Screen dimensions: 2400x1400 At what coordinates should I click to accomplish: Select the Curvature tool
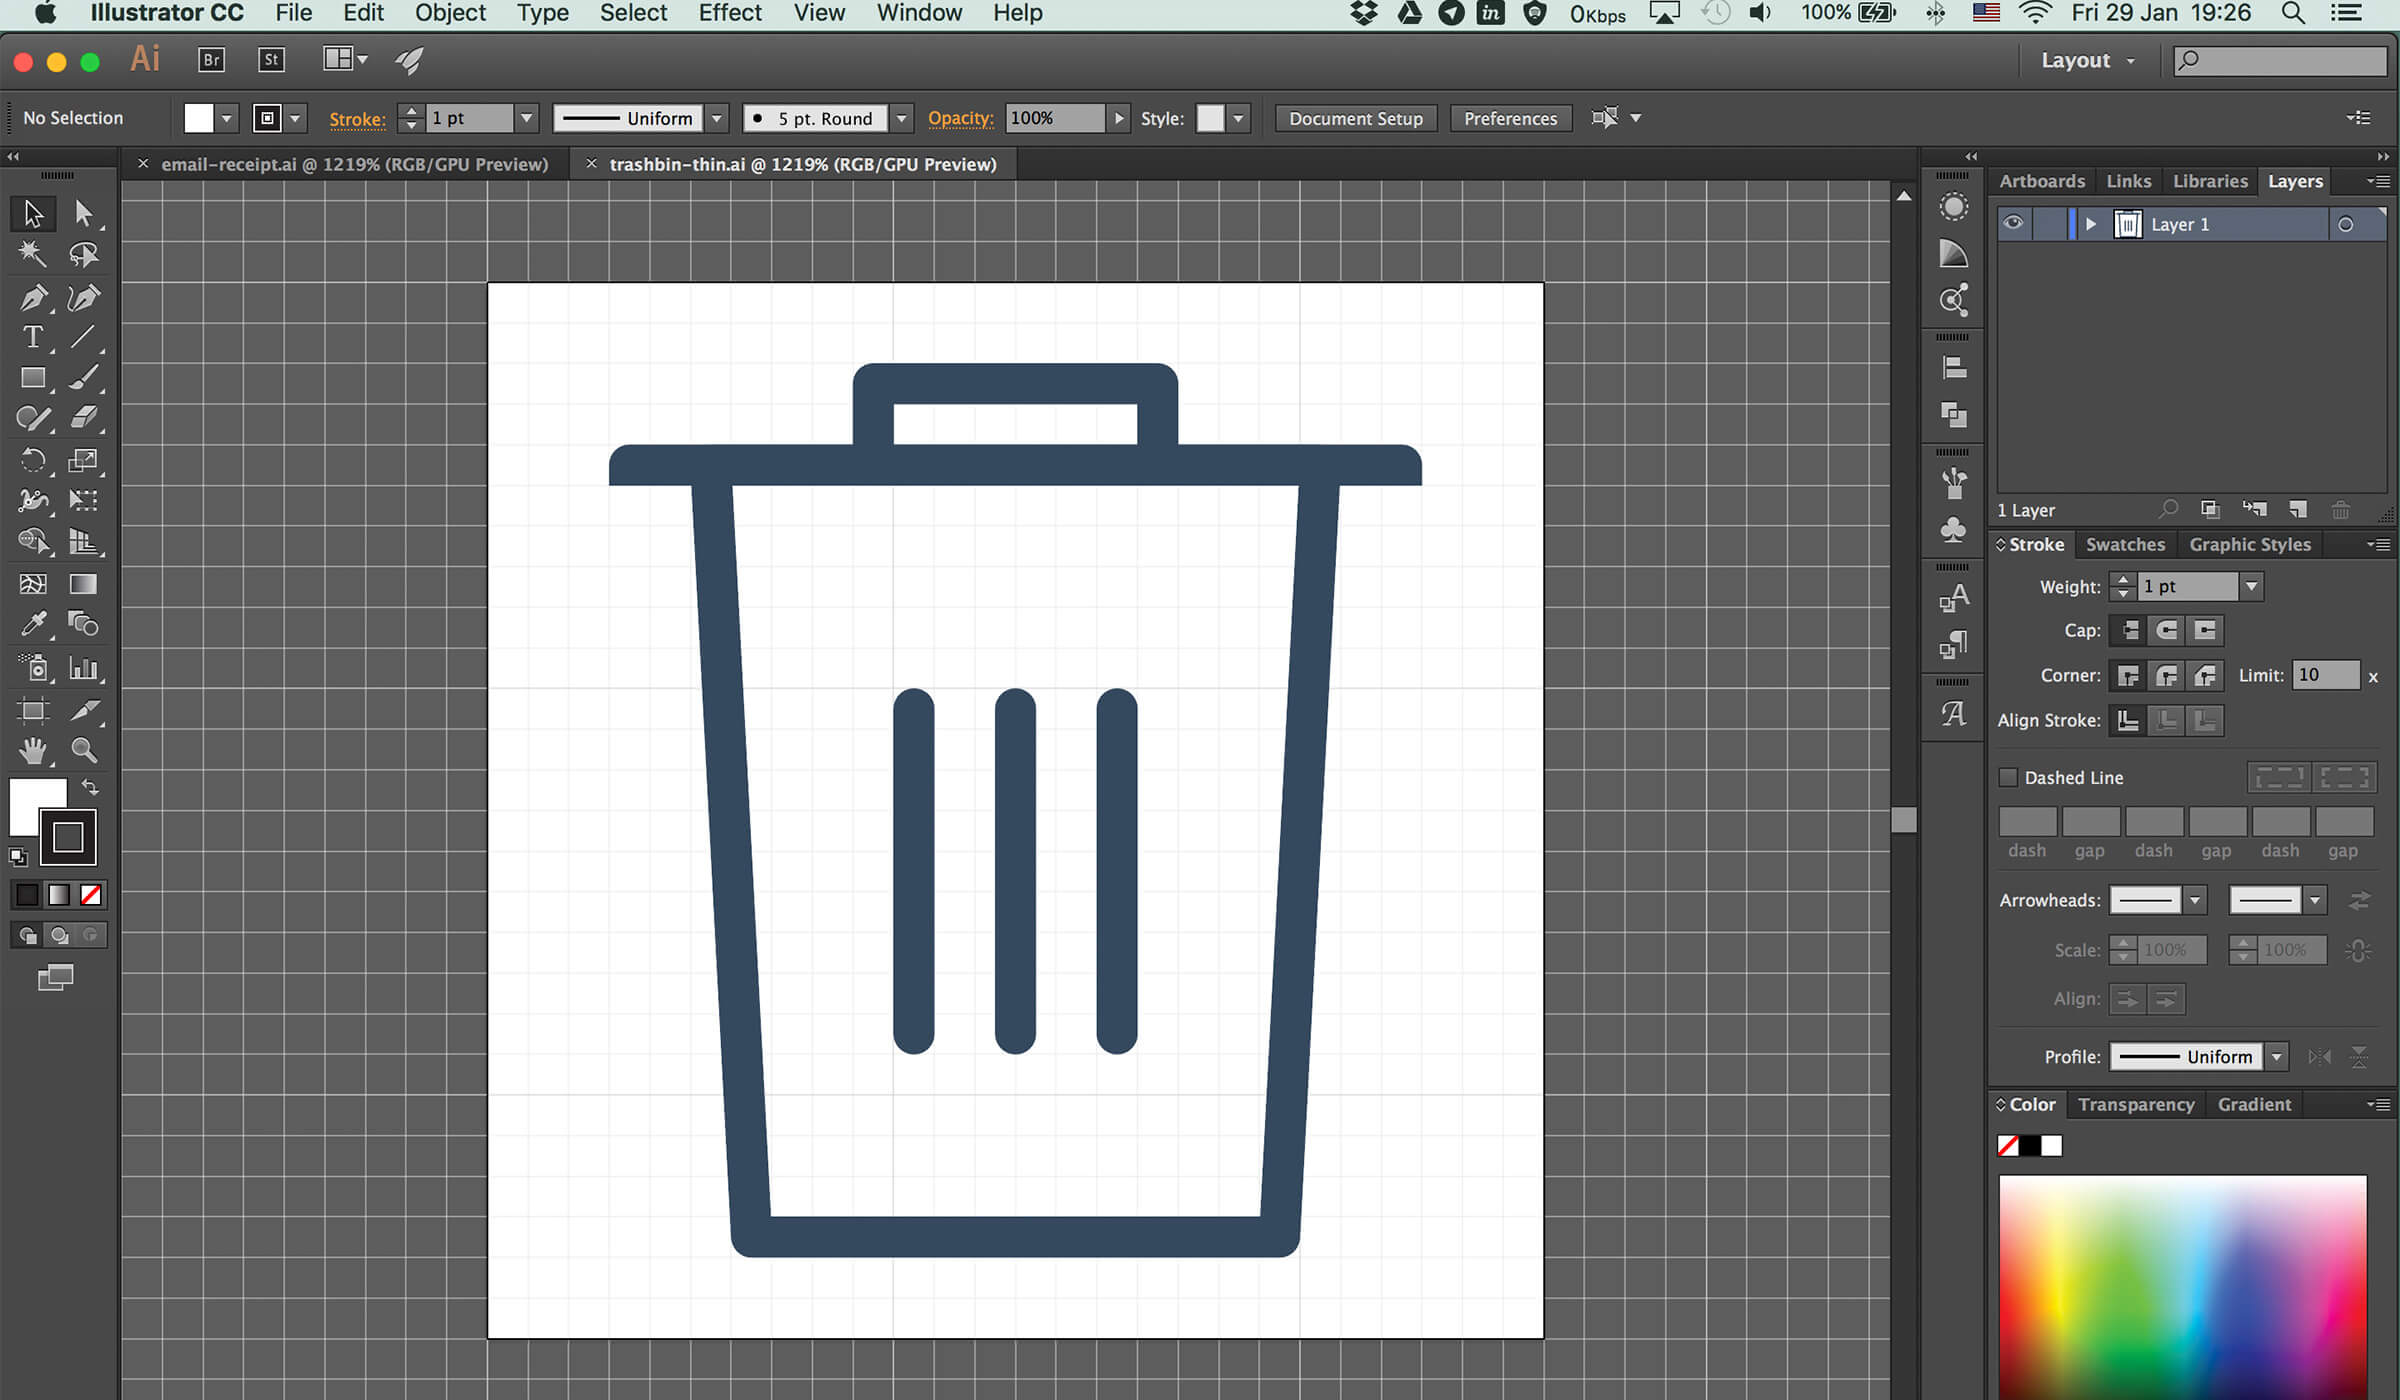(x=84, y=297)
